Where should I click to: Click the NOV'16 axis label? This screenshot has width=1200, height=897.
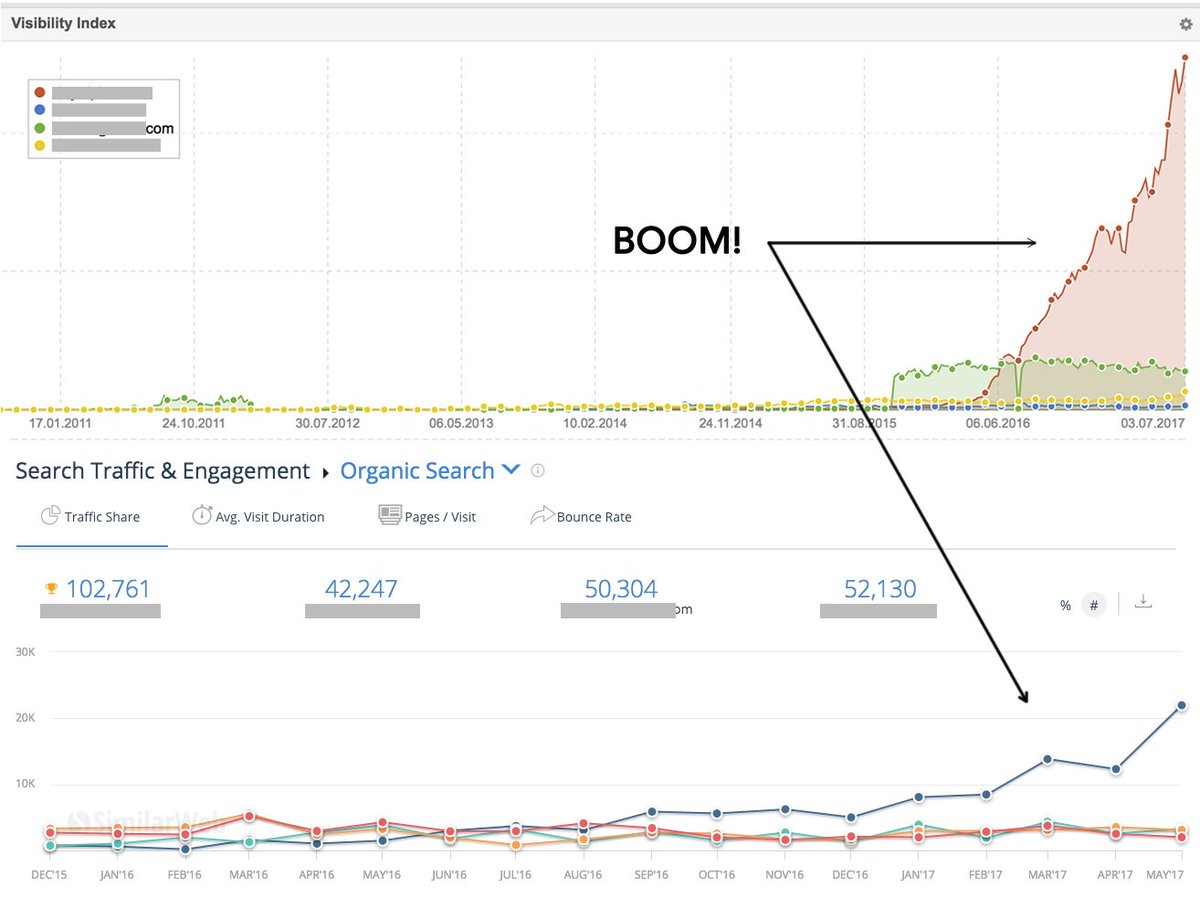785,875
